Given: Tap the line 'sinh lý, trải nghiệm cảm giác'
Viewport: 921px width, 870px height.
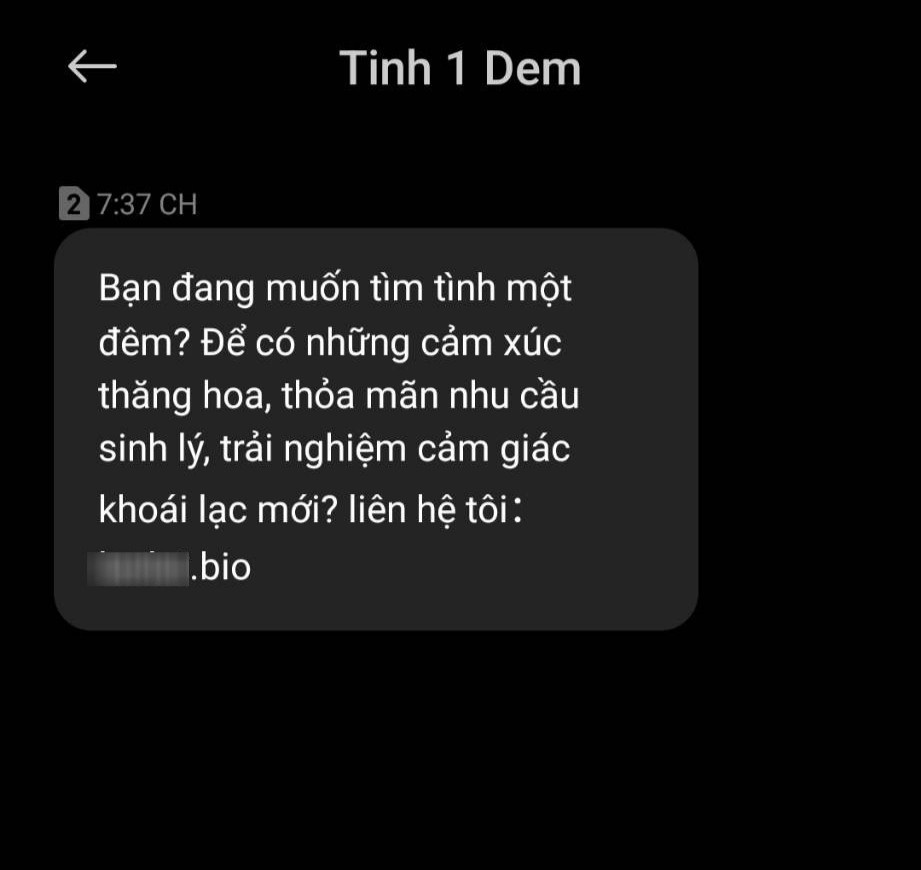Looking at the screenshot, I should 334,450.
